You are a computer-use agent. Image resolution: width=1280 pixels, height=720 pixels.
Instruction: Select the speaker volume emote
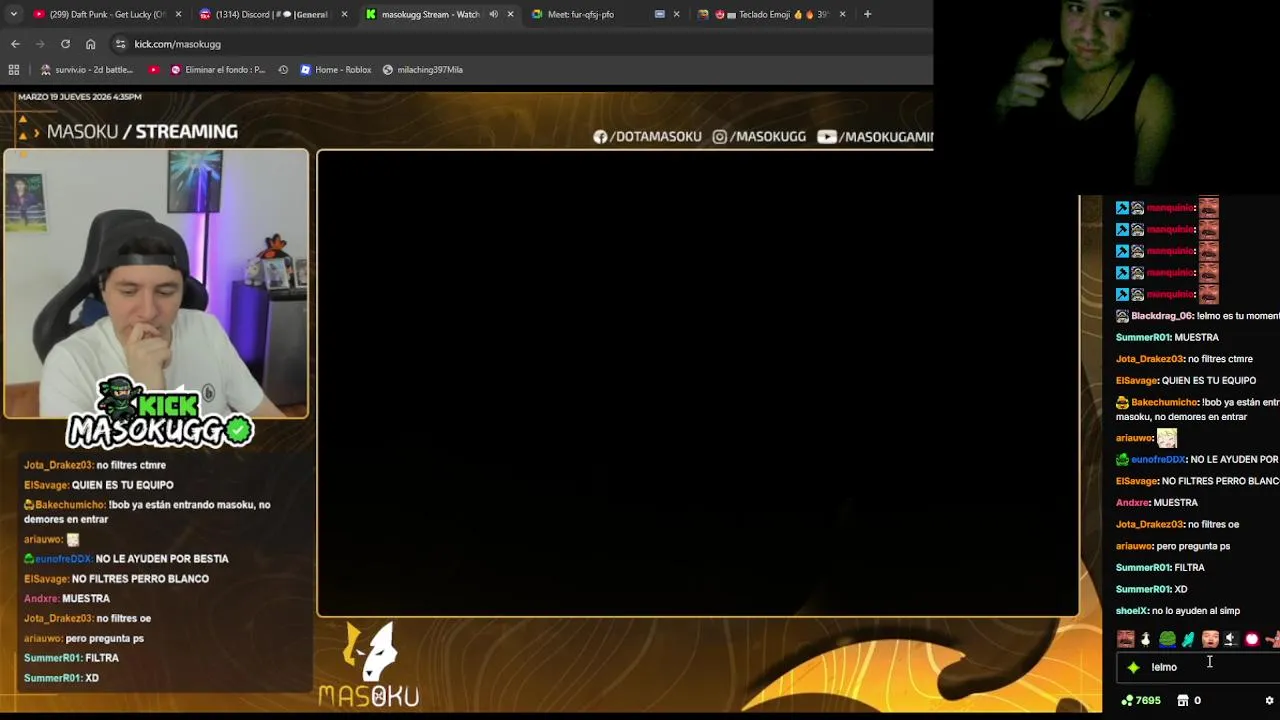click(x=1231, y=639)
